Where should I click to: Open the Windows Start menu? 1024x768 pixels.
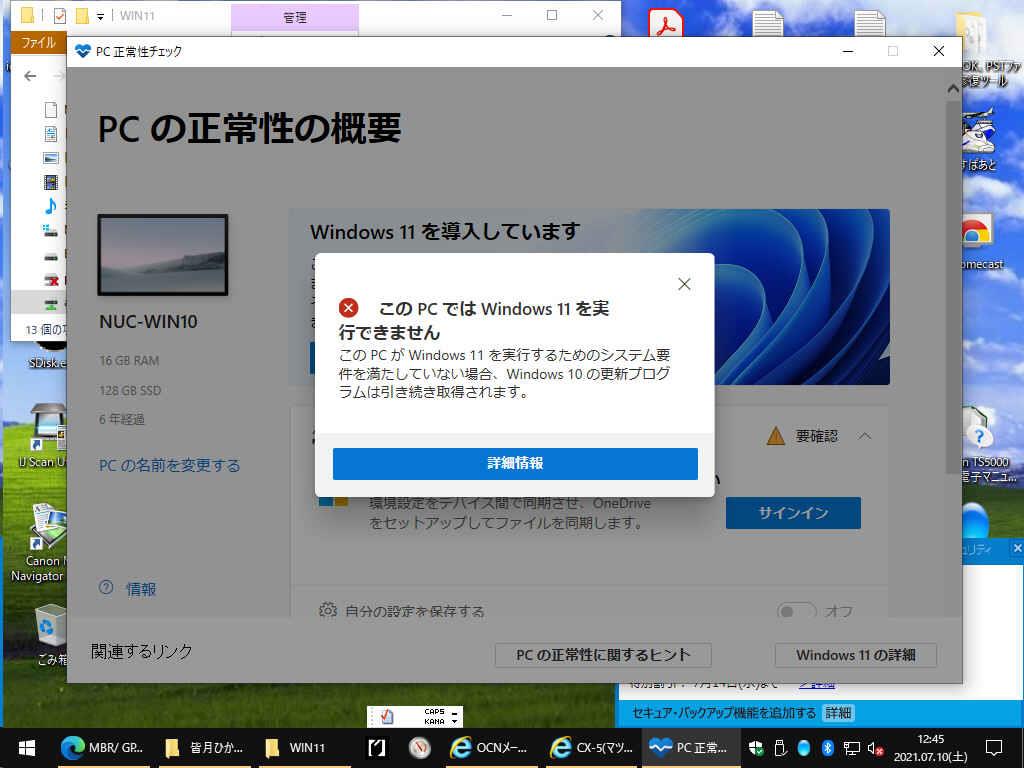(27, 748)
